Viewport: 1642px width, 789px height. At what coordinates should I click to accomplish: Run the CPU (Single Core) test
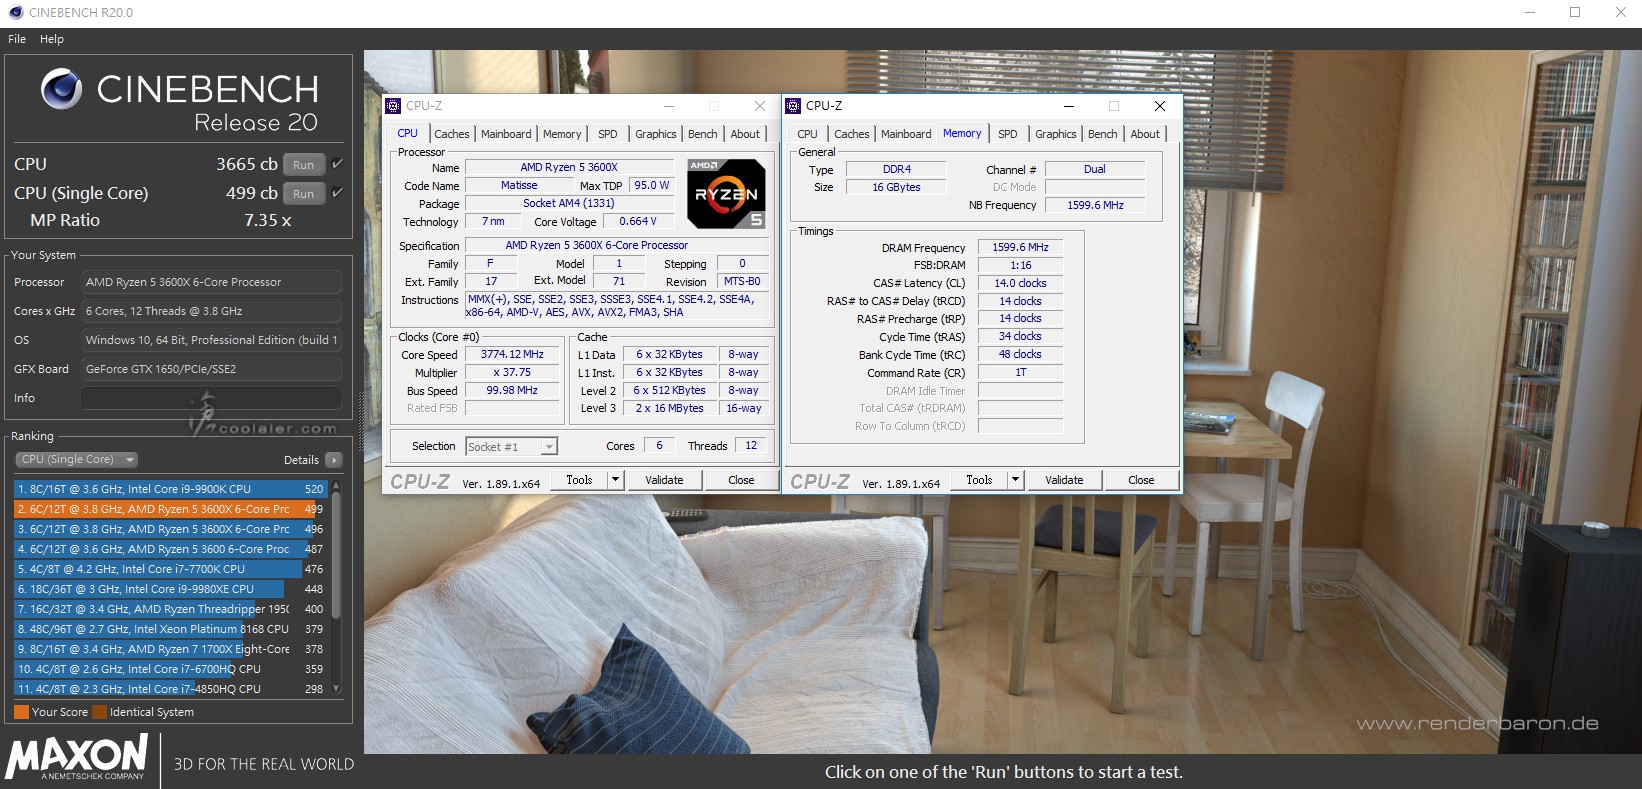tap(304, 194)
